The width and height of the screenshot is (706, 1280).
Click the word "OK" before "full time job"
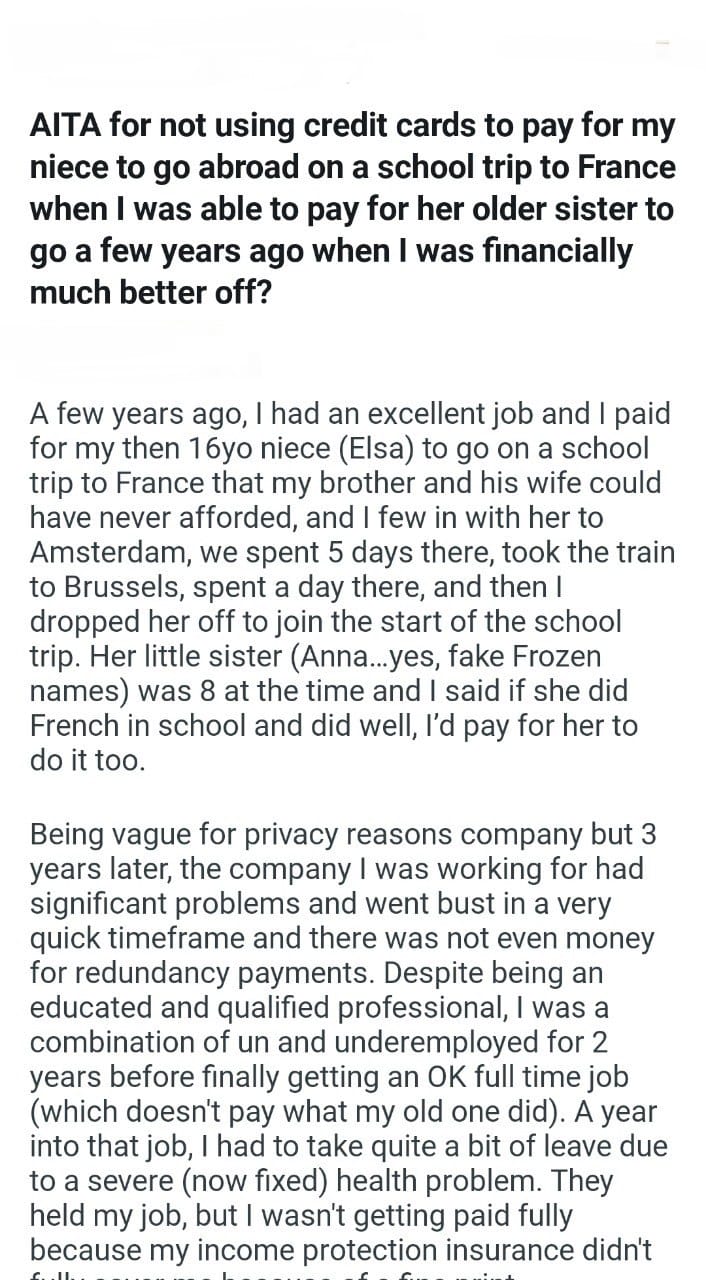click(x=404, y=1078)
